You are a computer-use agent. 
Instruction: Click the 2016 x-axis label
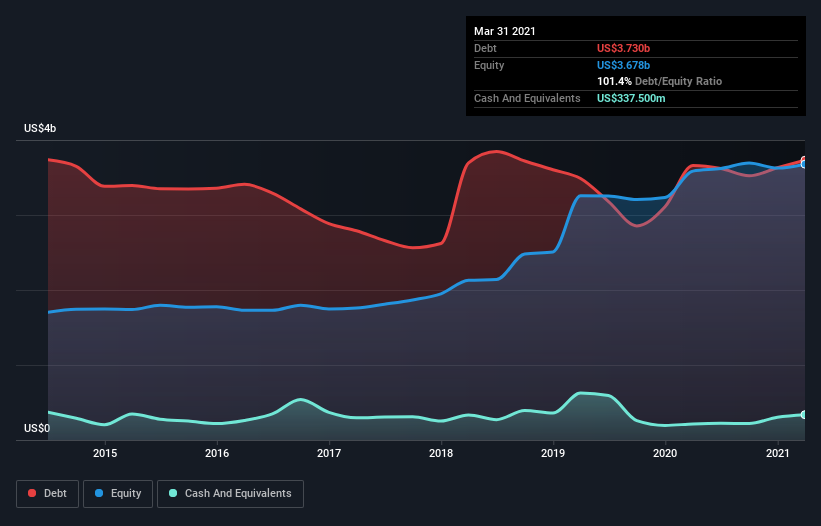point(217,453)
